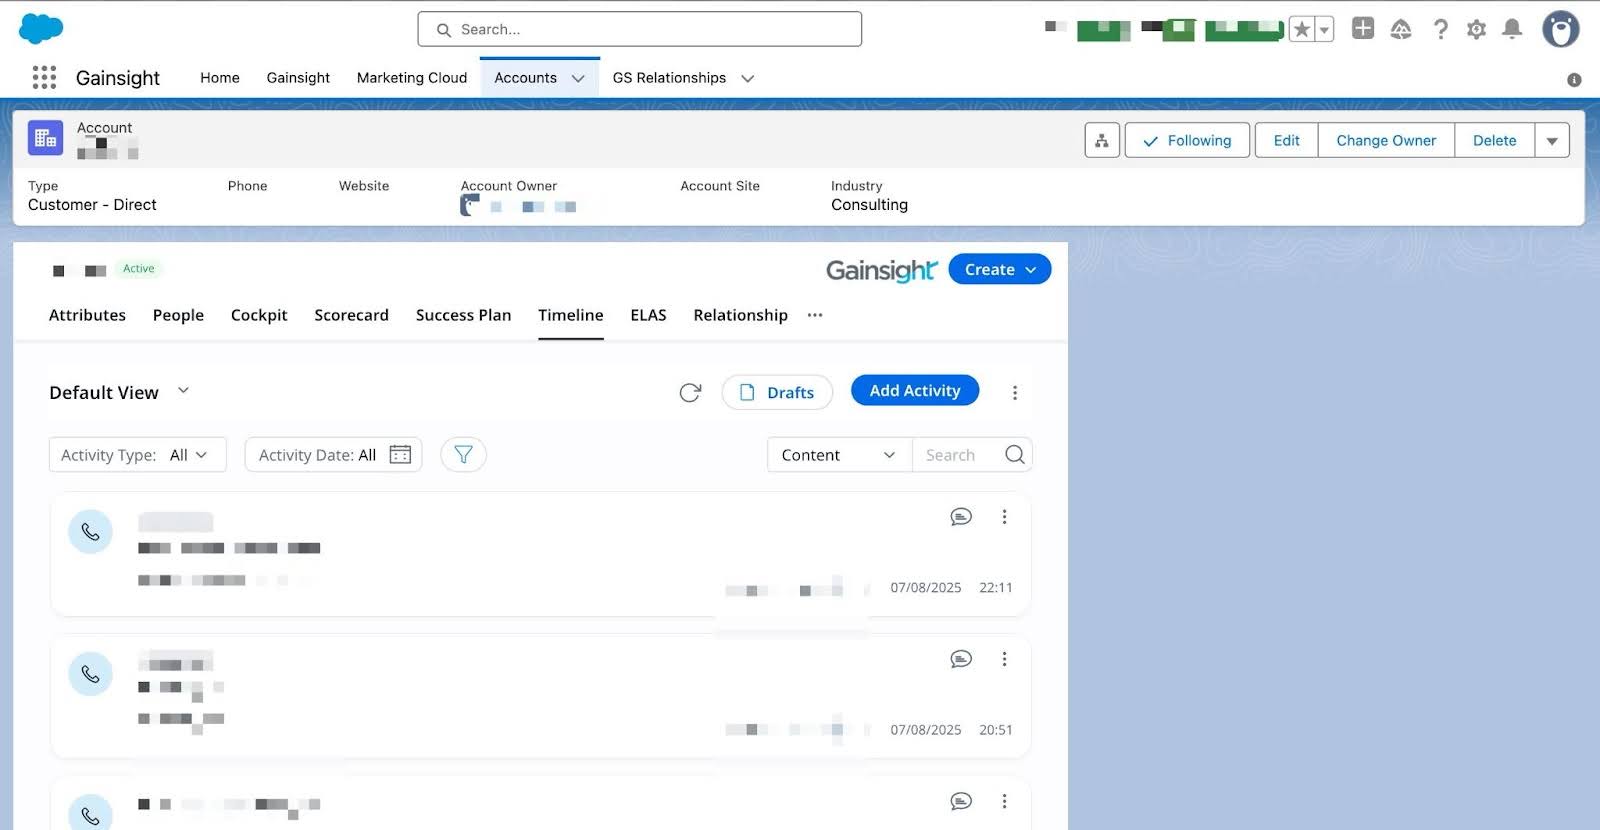Expand more record actions dropdown arrow
Screen dimensions: 1600x830
coord(1552,140)
